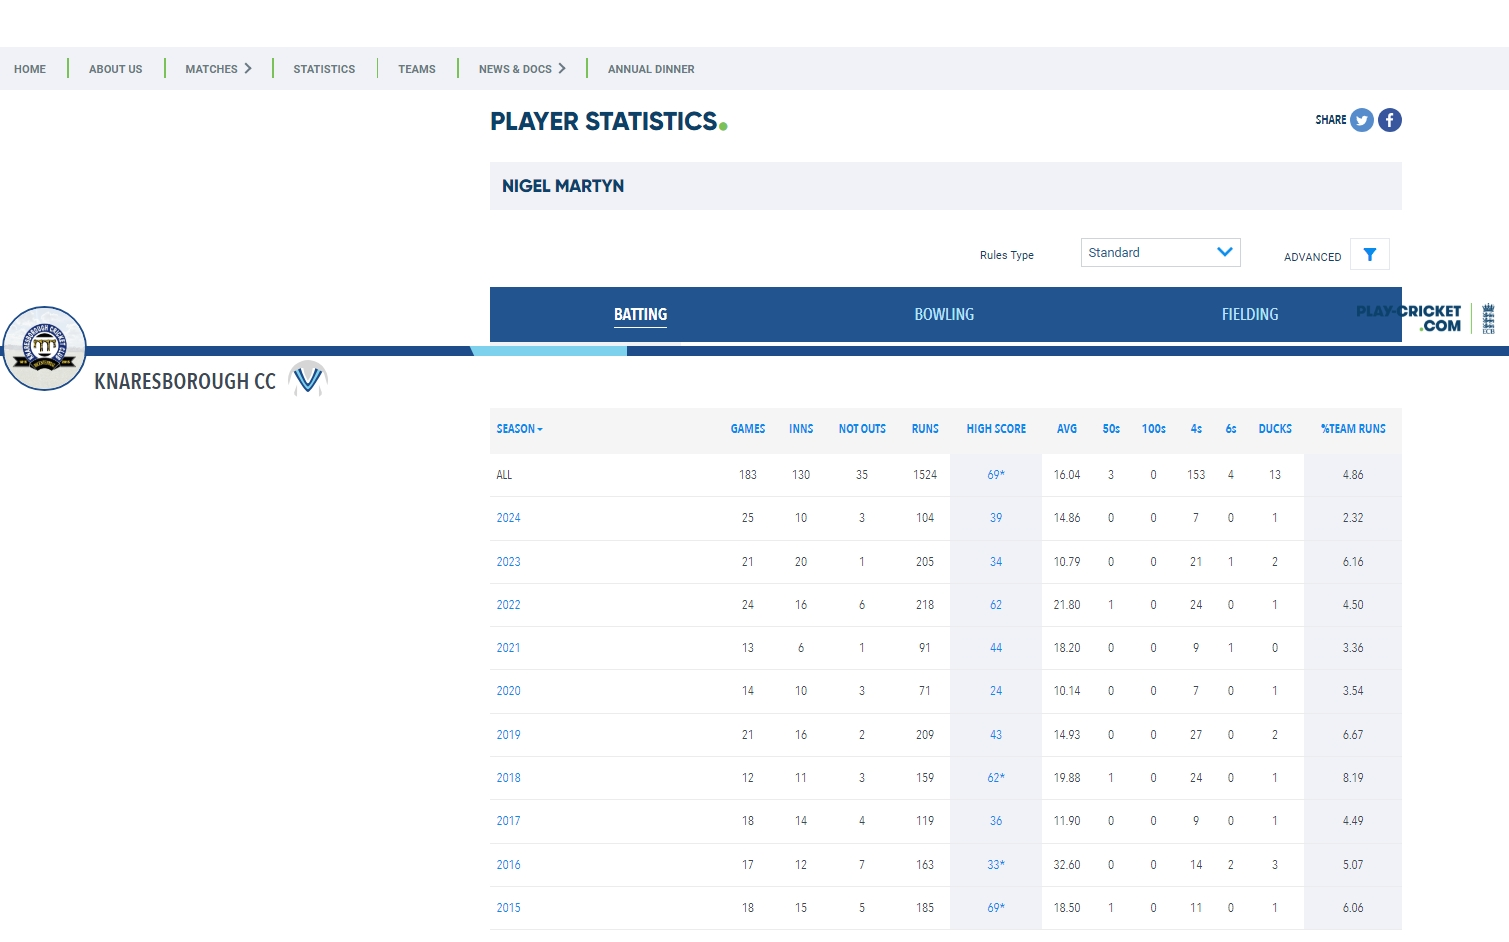Go to Statistics in navigation bar
Viewport: 1509px width, 942px height.
pos(324,69)
